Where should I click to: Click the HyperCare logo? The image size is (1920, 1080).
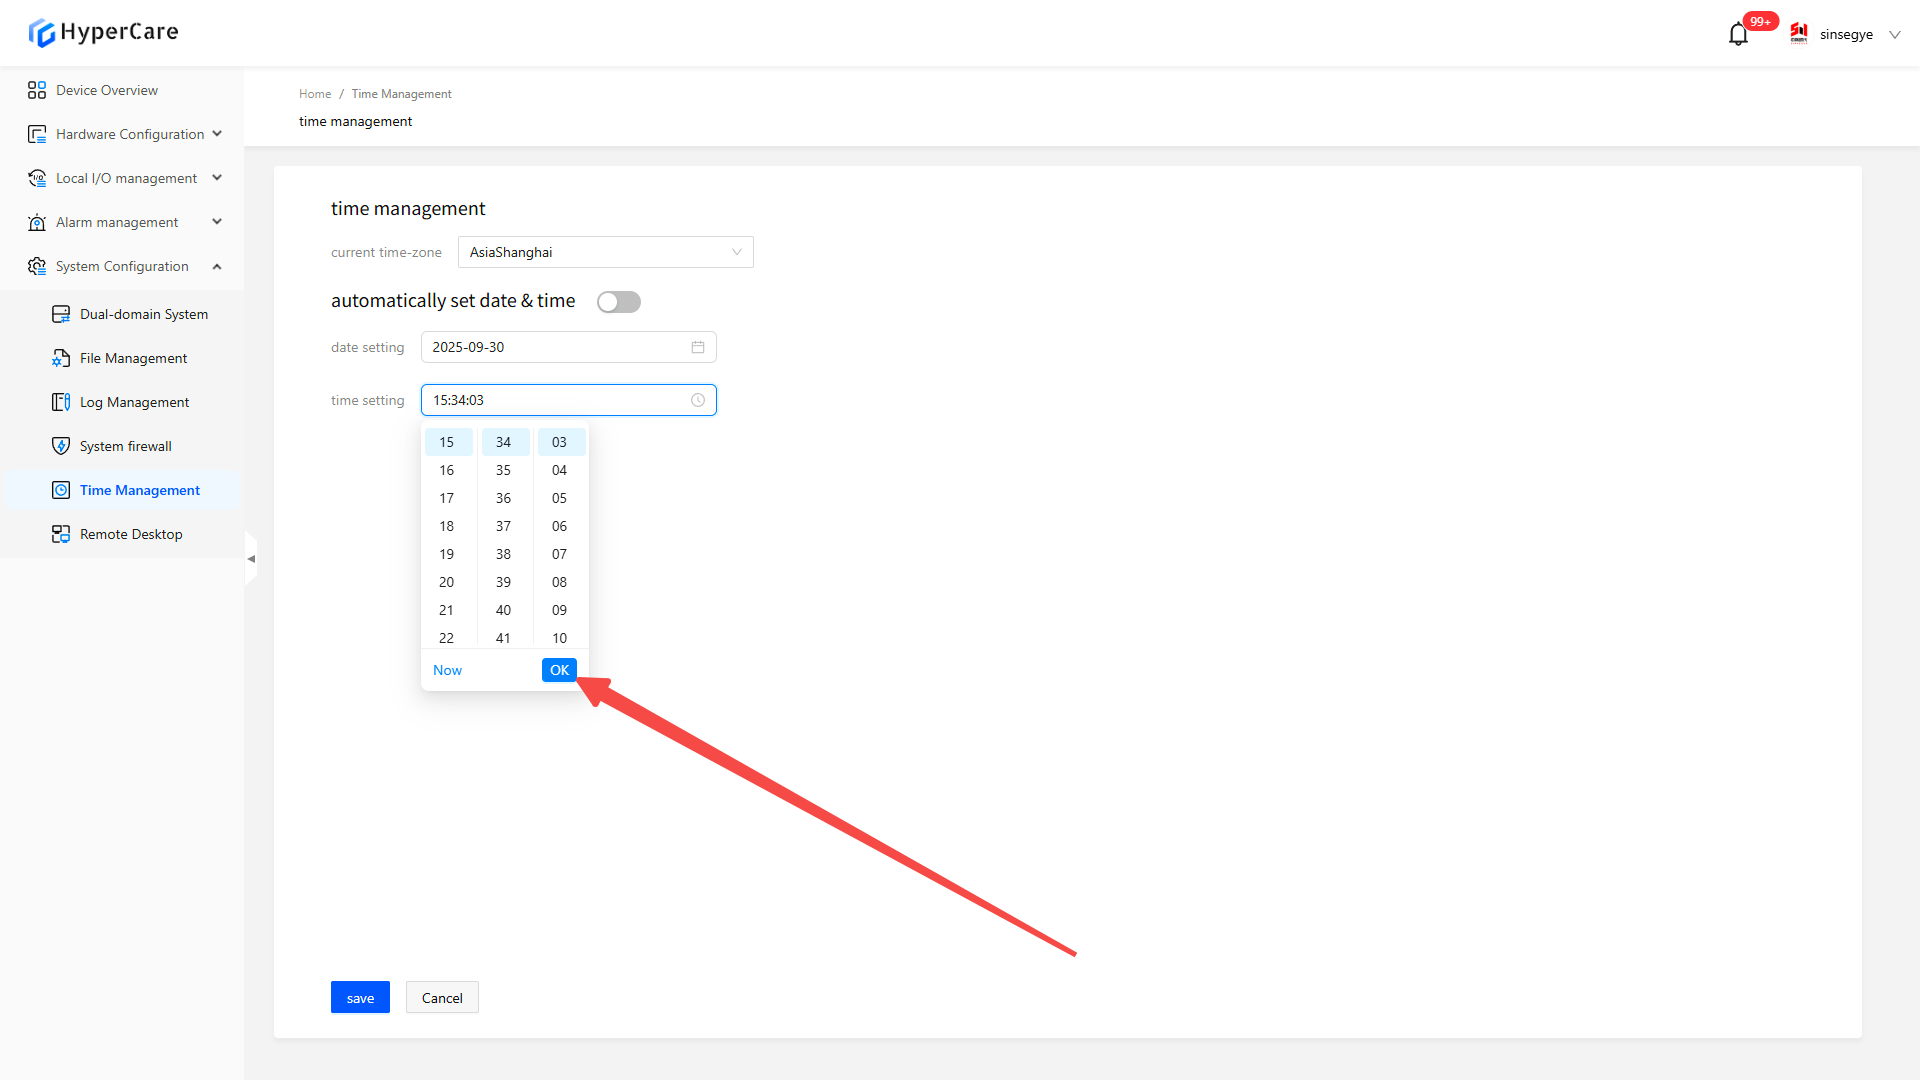[104, 32]
